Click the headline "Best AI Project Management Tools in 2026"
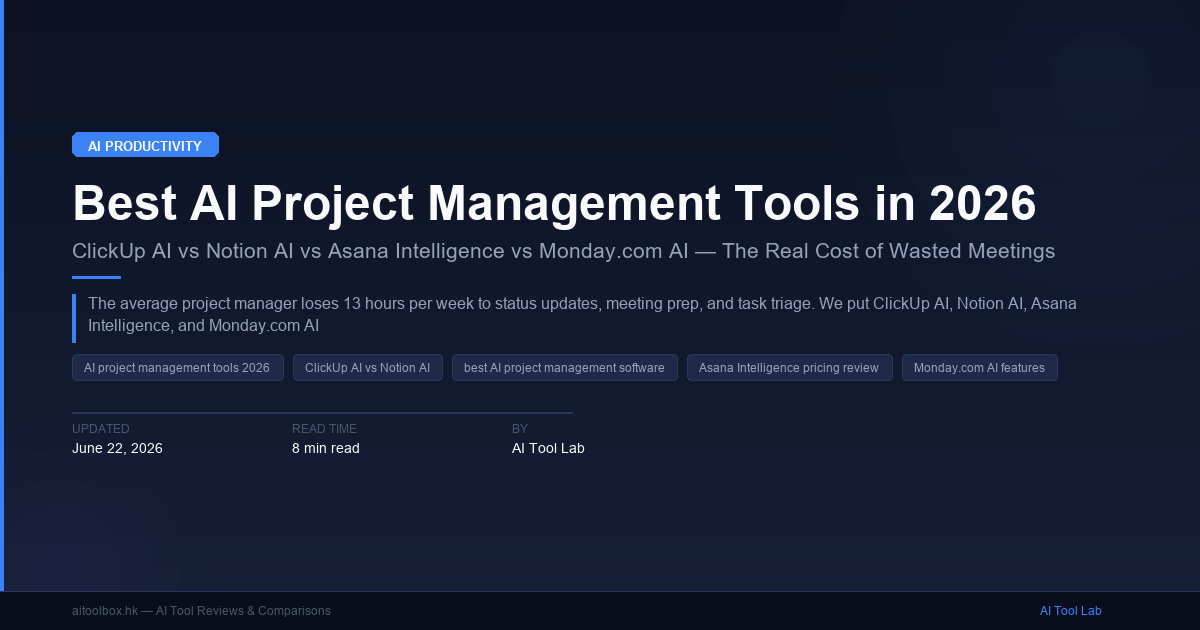Image resolution: width=1200 pixels, height=630 pixels. pyautogui.click(x=554, y=203)
